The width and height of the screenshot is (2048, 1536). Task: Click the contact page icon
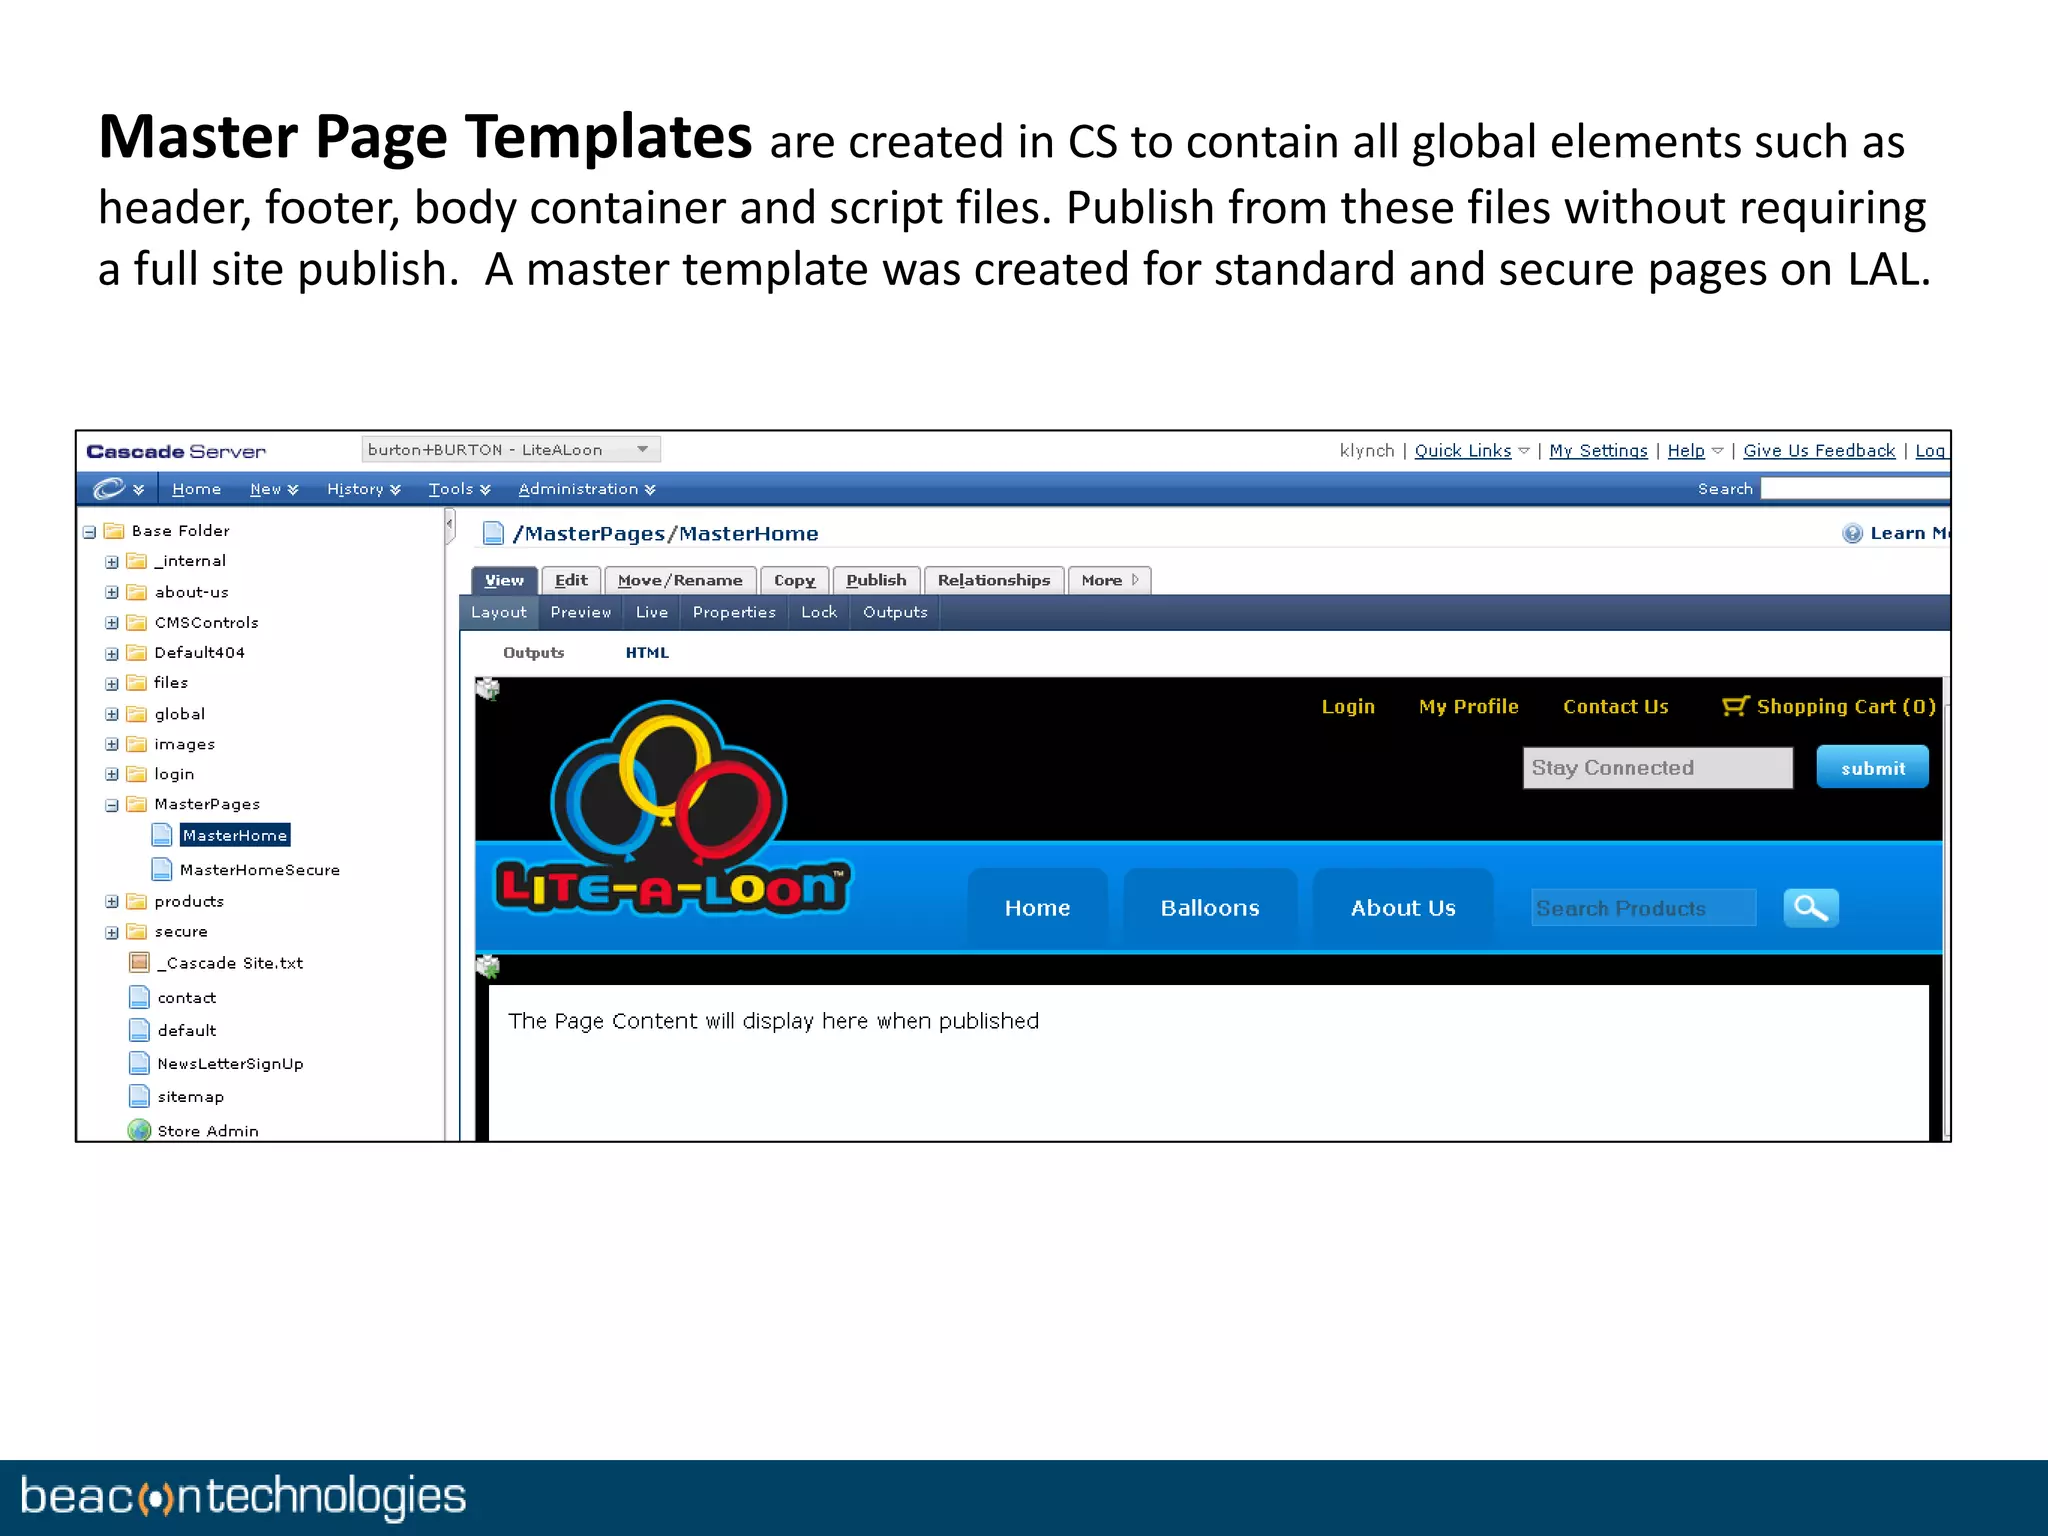[140, 997]
